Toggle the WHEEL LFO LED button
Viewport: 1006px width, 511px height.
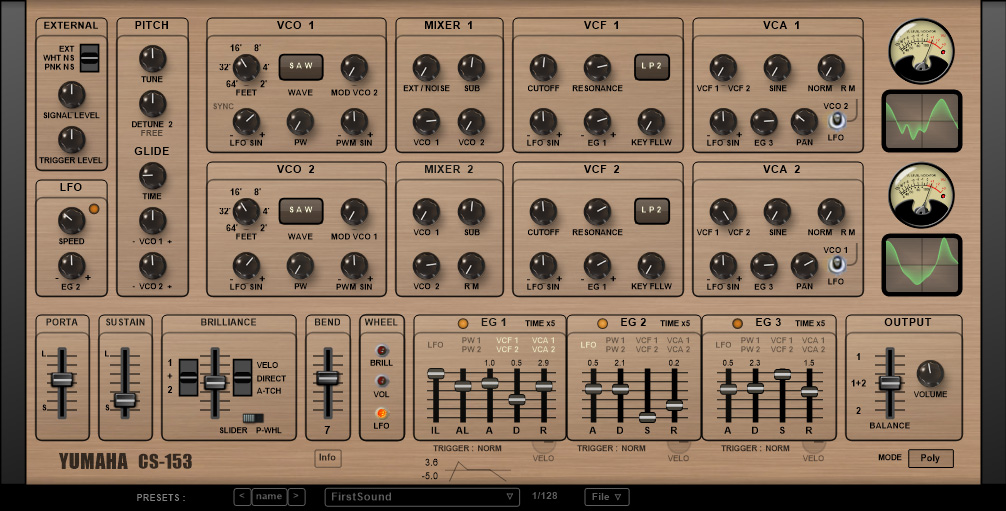(381, 413)
